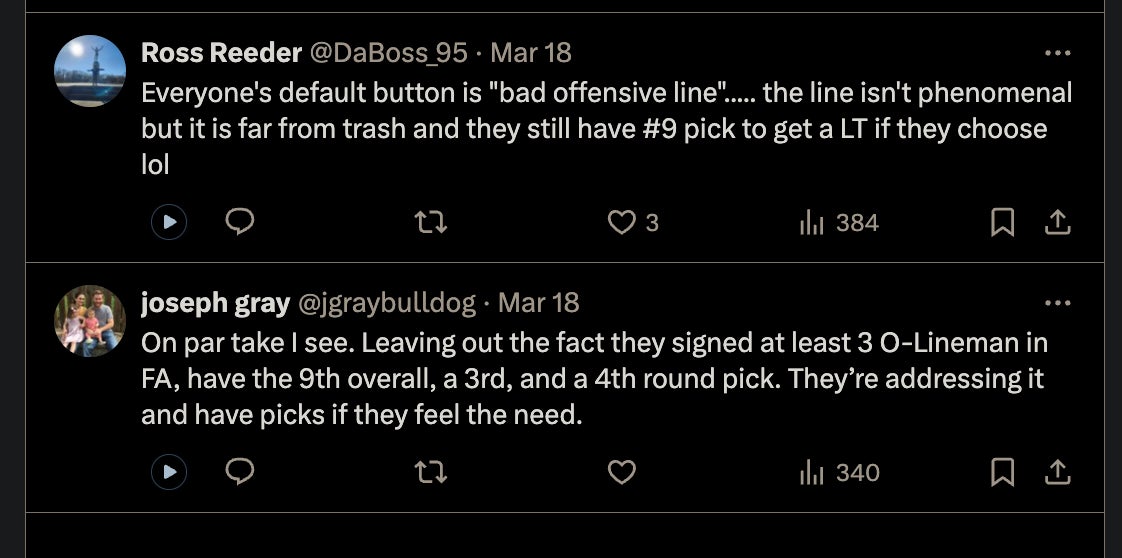This screenshot has height=558, width=1122.
Task: Like joseph gray's tweet
Action: [622, 471]
